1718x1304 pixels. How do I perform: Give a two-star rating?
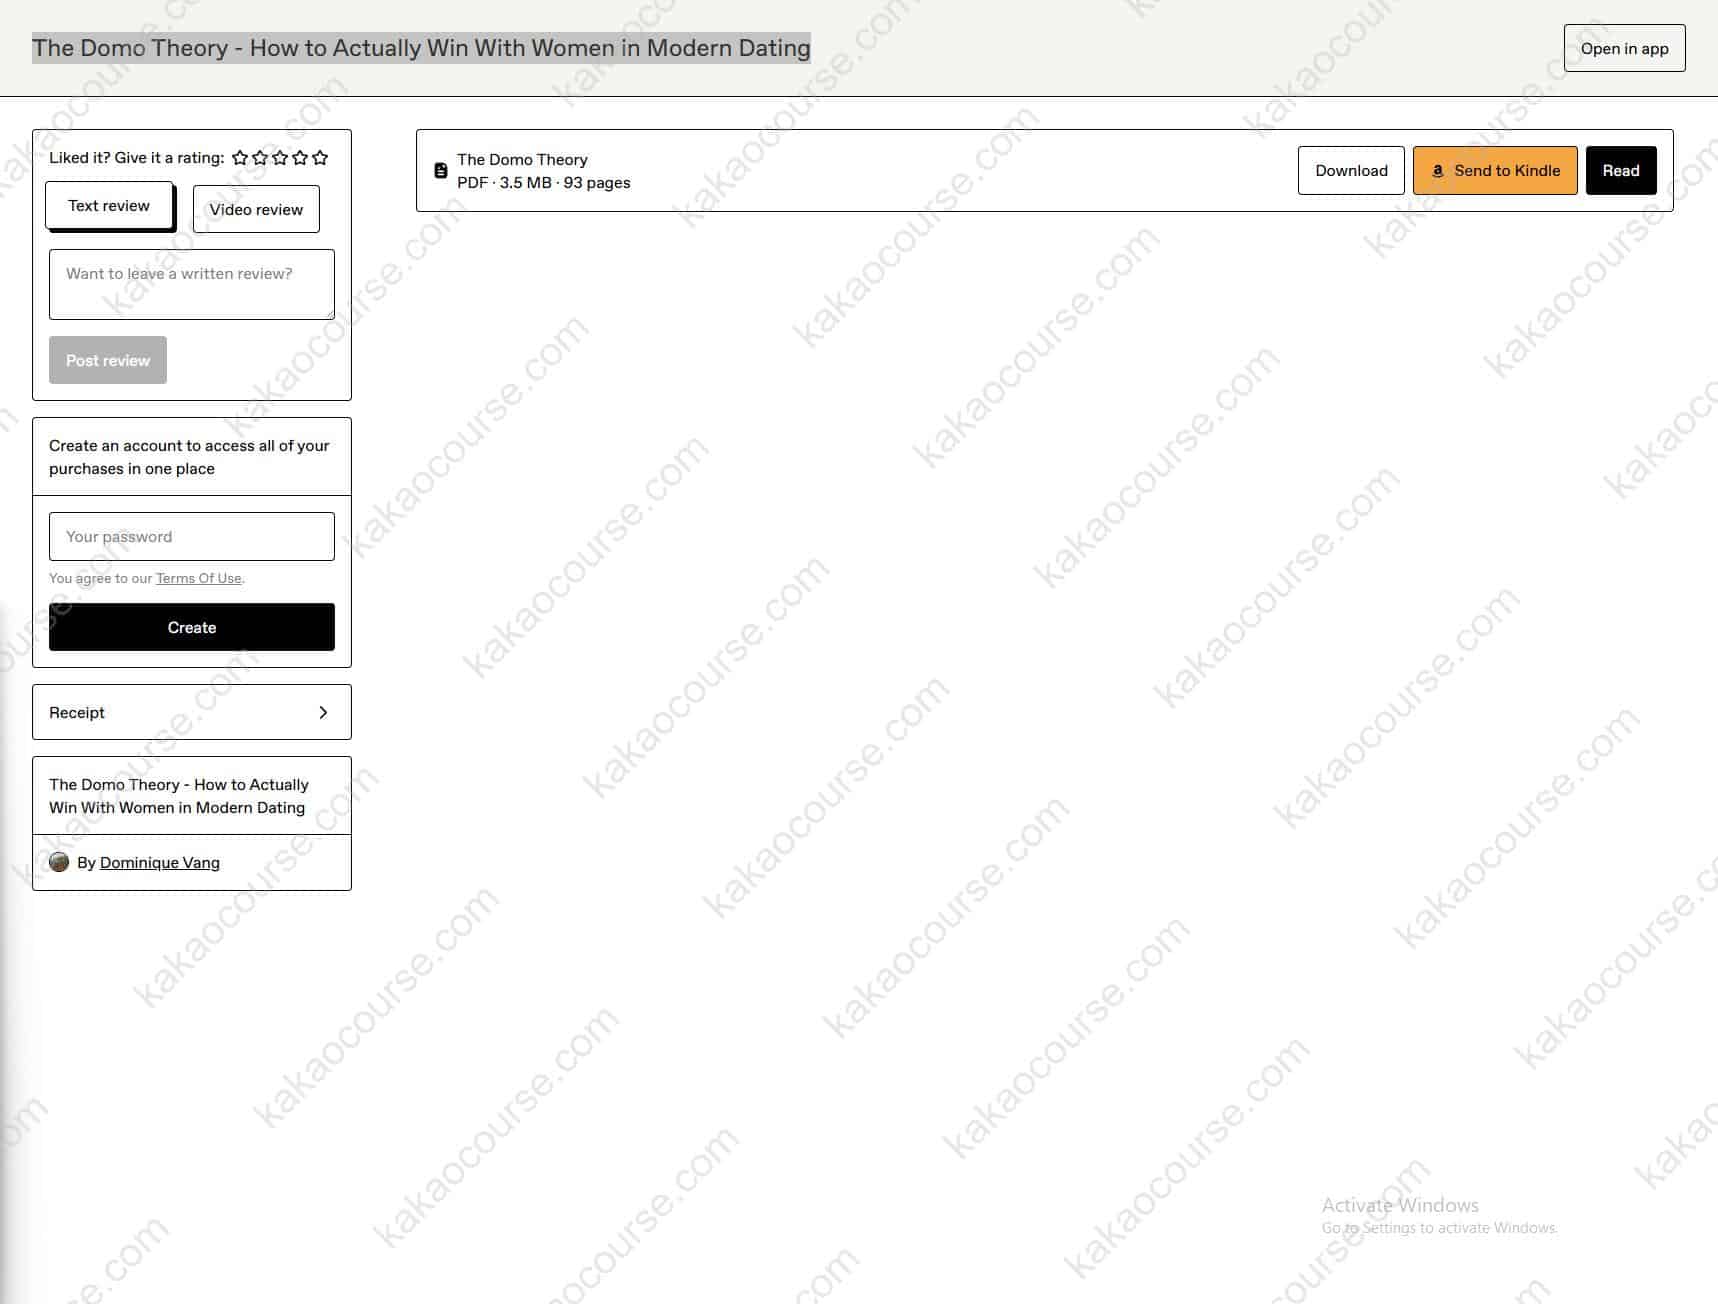(x=260, y=158)
